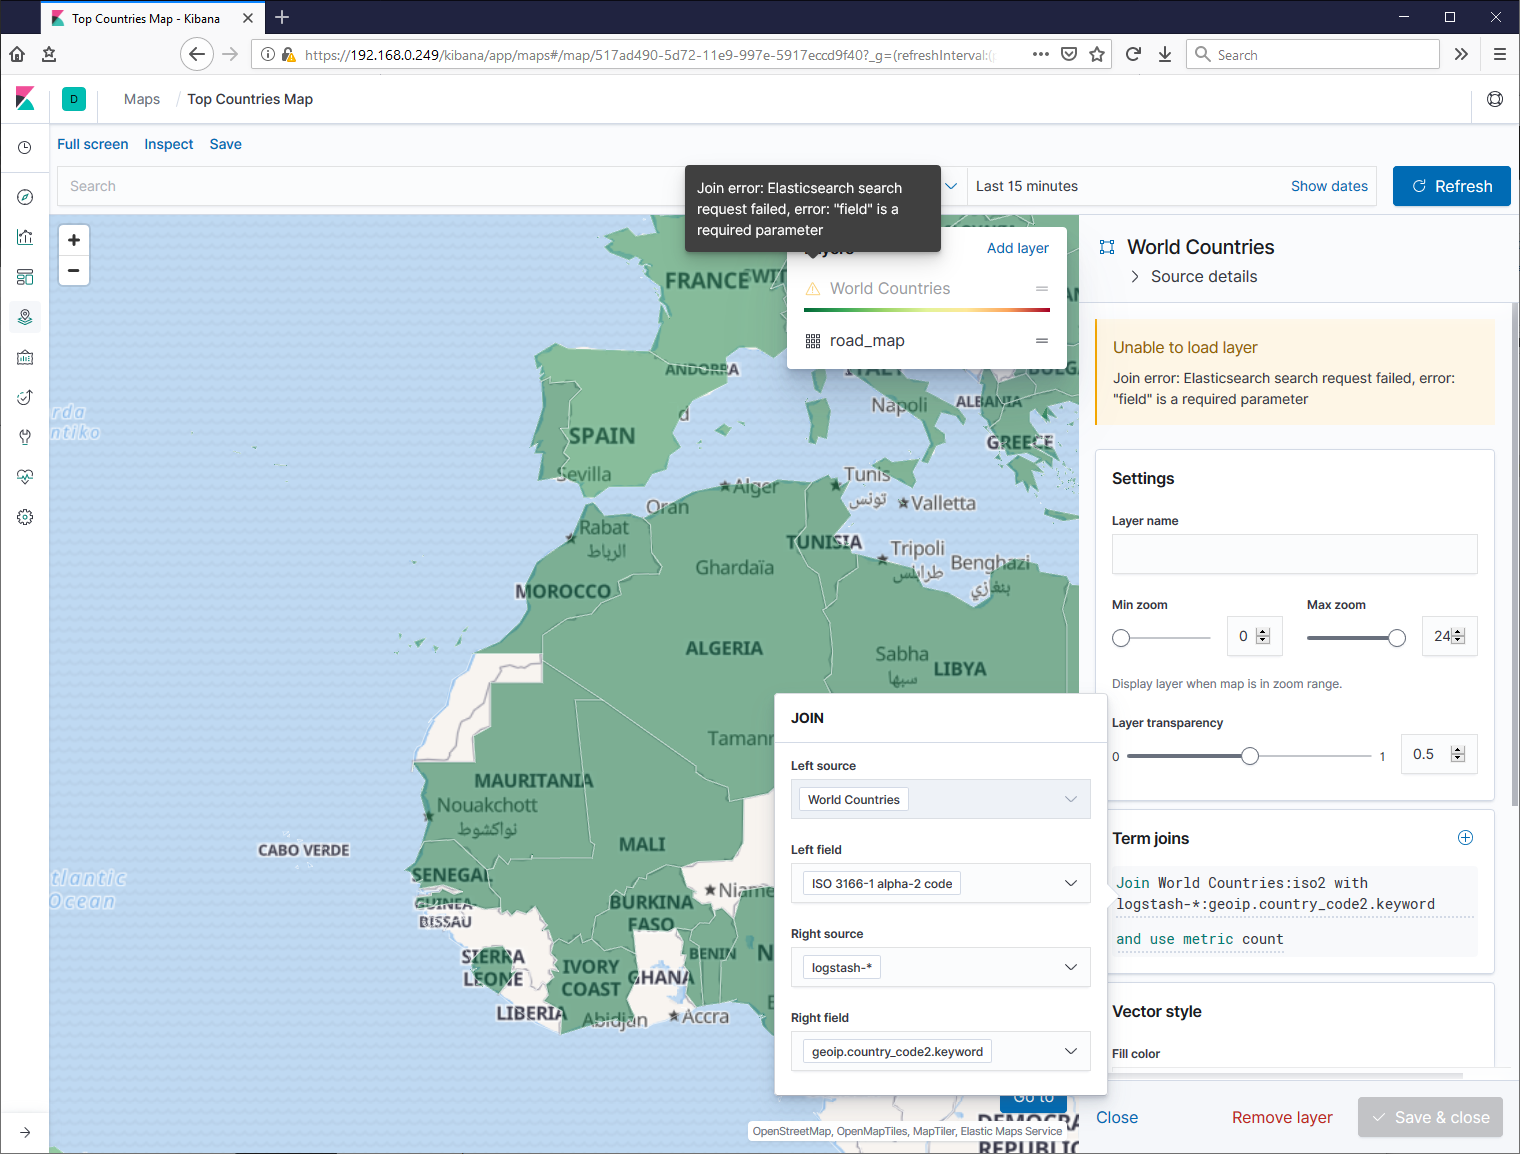
Task: Click the Last 15 minutes time range
Action: point(1027,186)
